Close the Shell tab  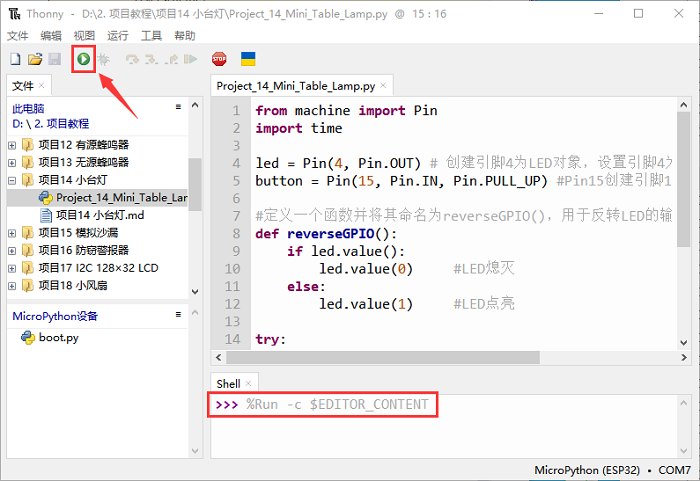tap(250, 384)
